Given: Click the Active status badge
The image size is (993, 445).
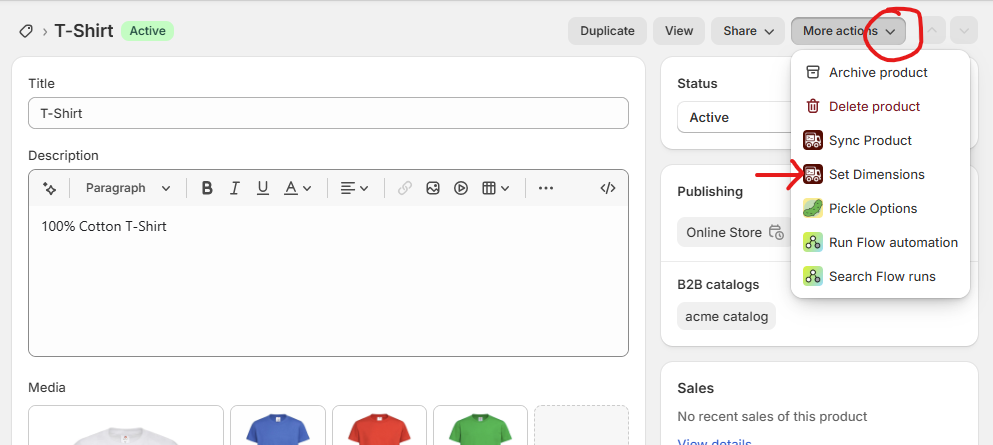Looking at the screenshot, I should pos(148,31).
